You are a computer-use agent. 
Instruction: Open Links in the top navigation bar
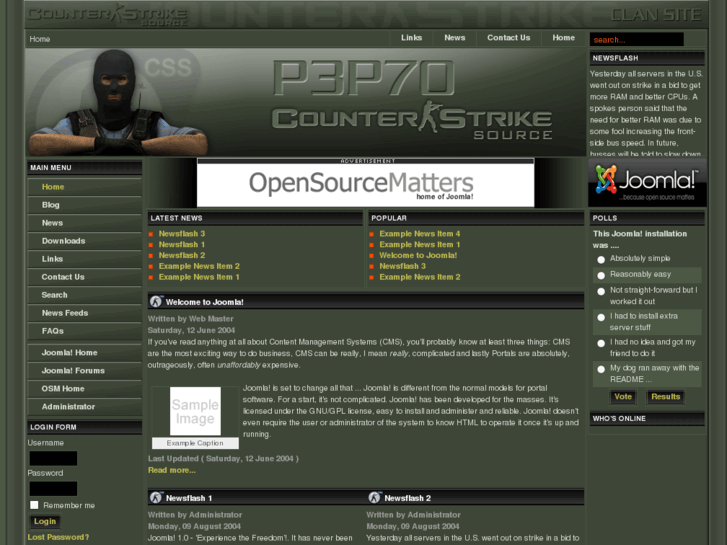click(411, 38)
